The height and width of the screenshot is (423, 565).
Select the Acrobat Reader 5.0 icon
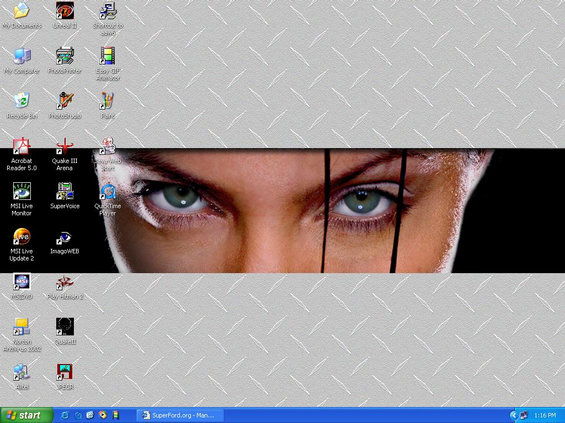(x=22, y=146)
